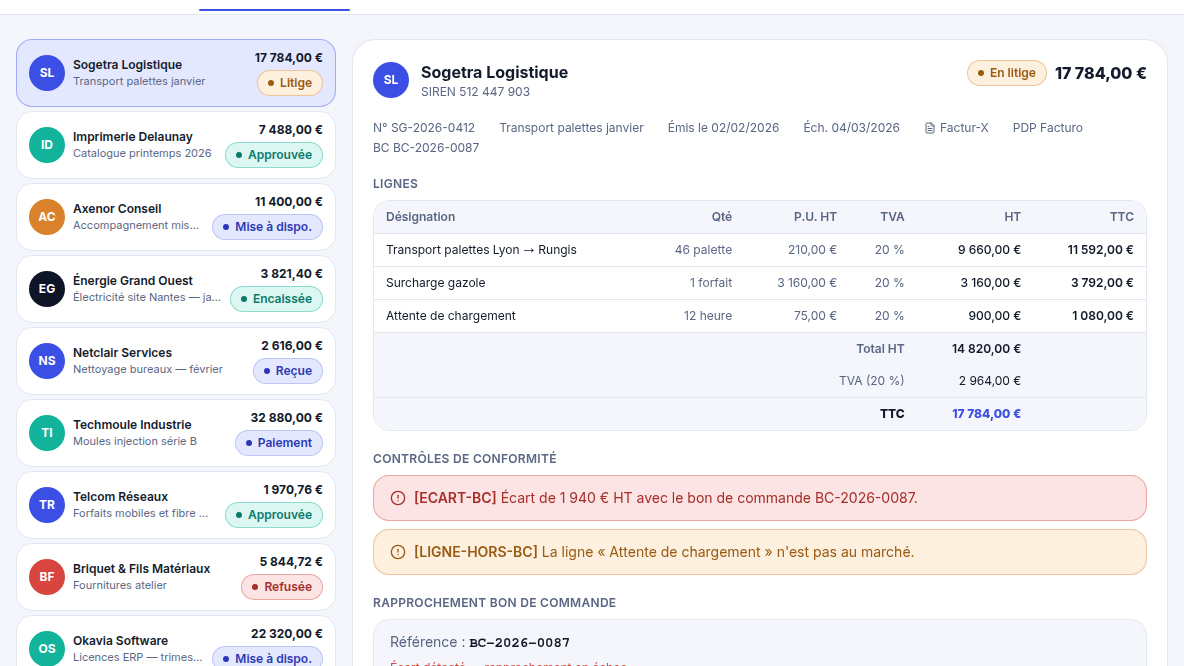Click Émis le 02/02/2026 date
Image resolution: width=1184 pixels, height=666 pixels.
click(x=723, y=128)
